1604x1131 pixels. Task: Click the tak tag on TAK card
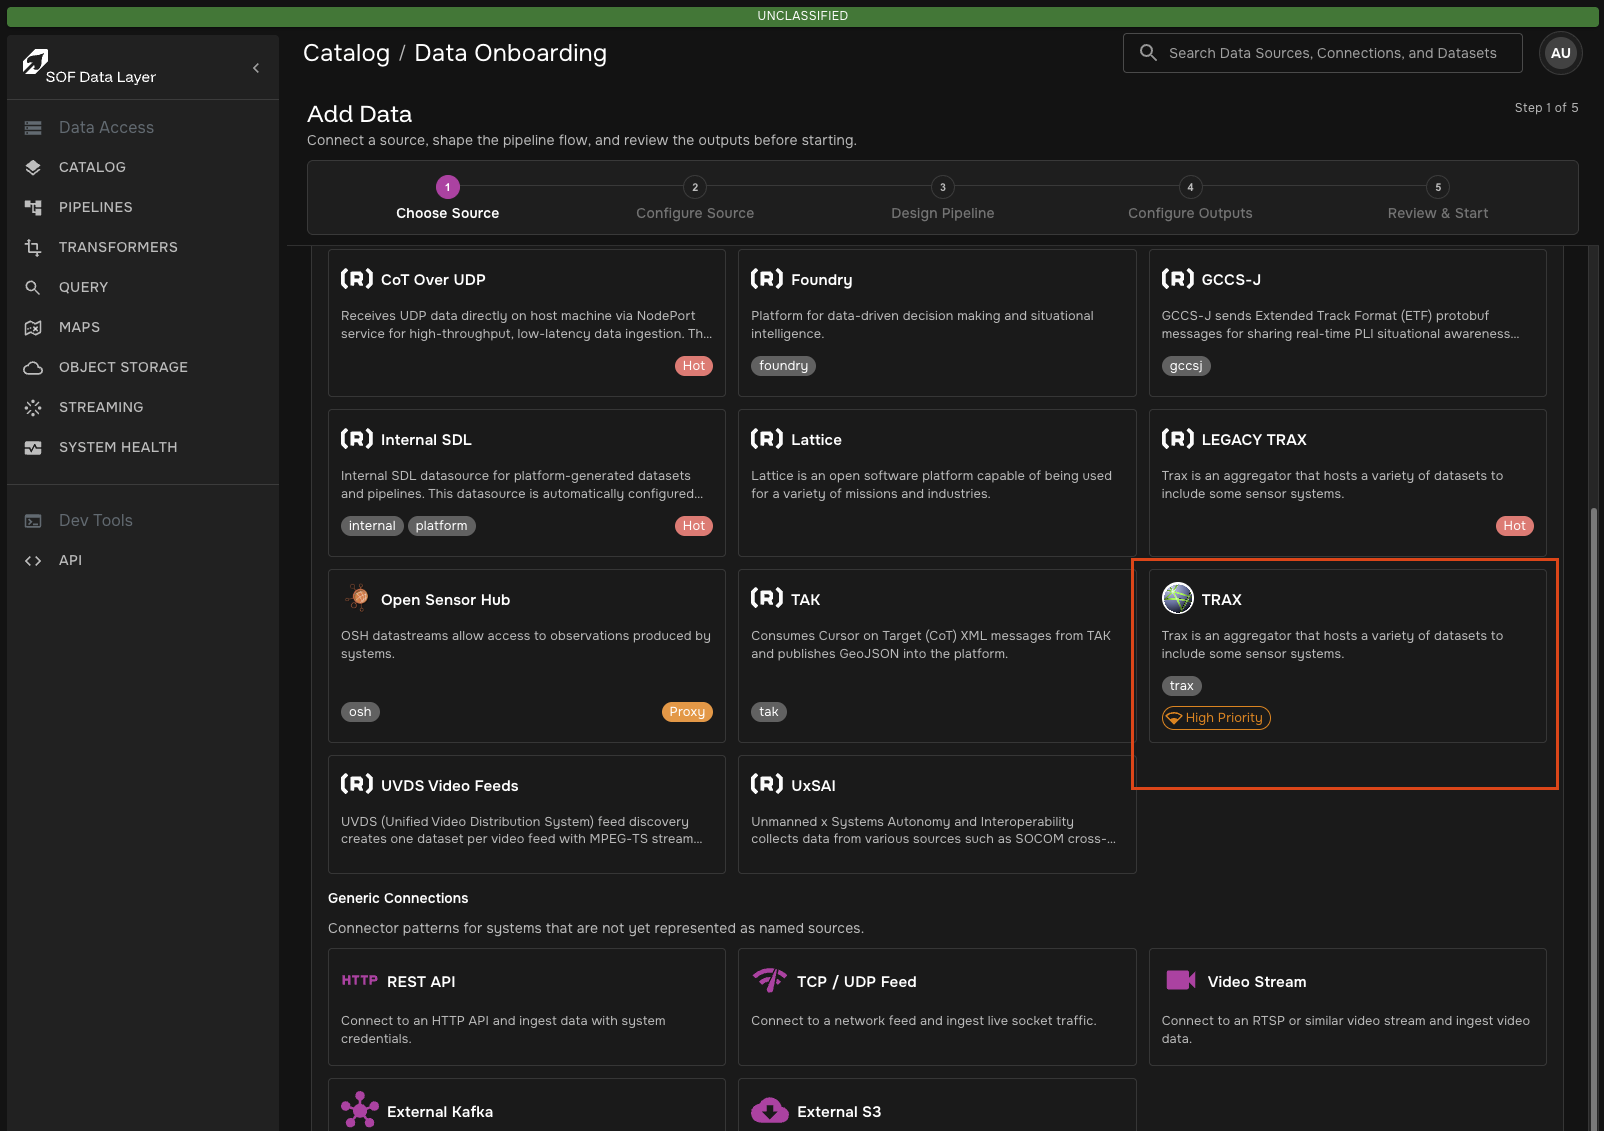769,712
